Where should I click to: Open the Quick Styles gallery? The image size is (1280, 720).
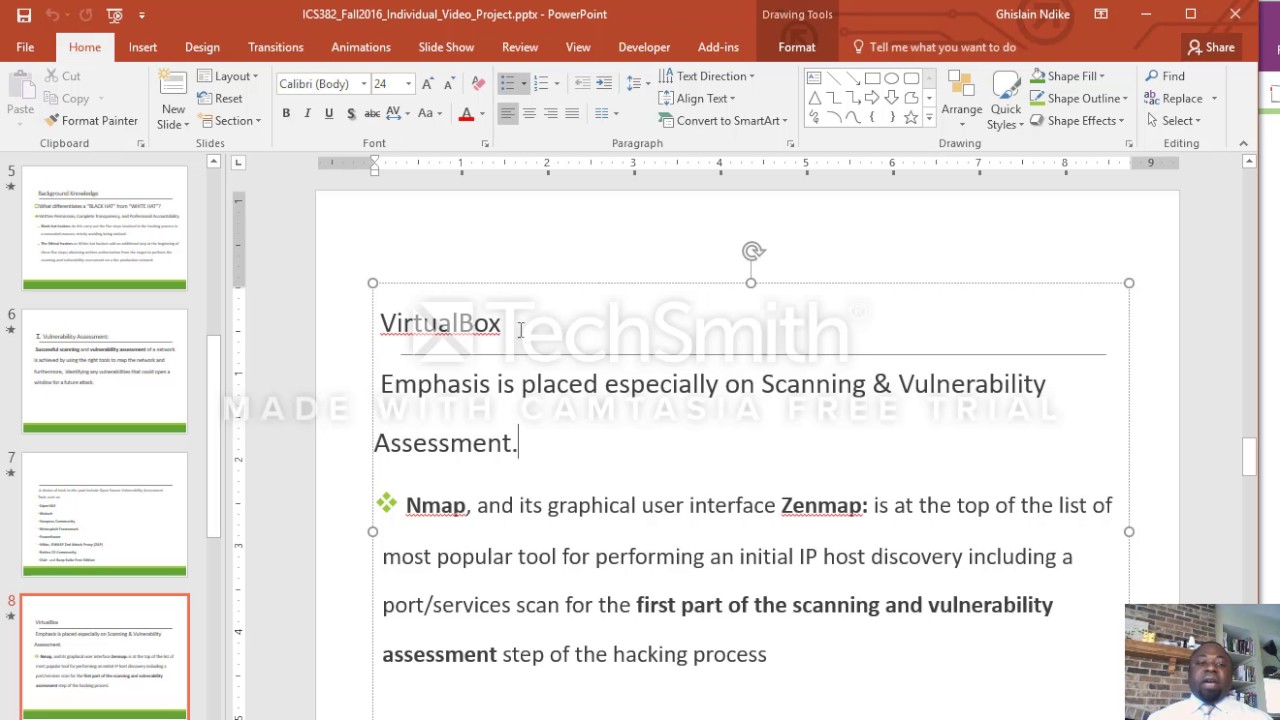(x=1006, y=100)
